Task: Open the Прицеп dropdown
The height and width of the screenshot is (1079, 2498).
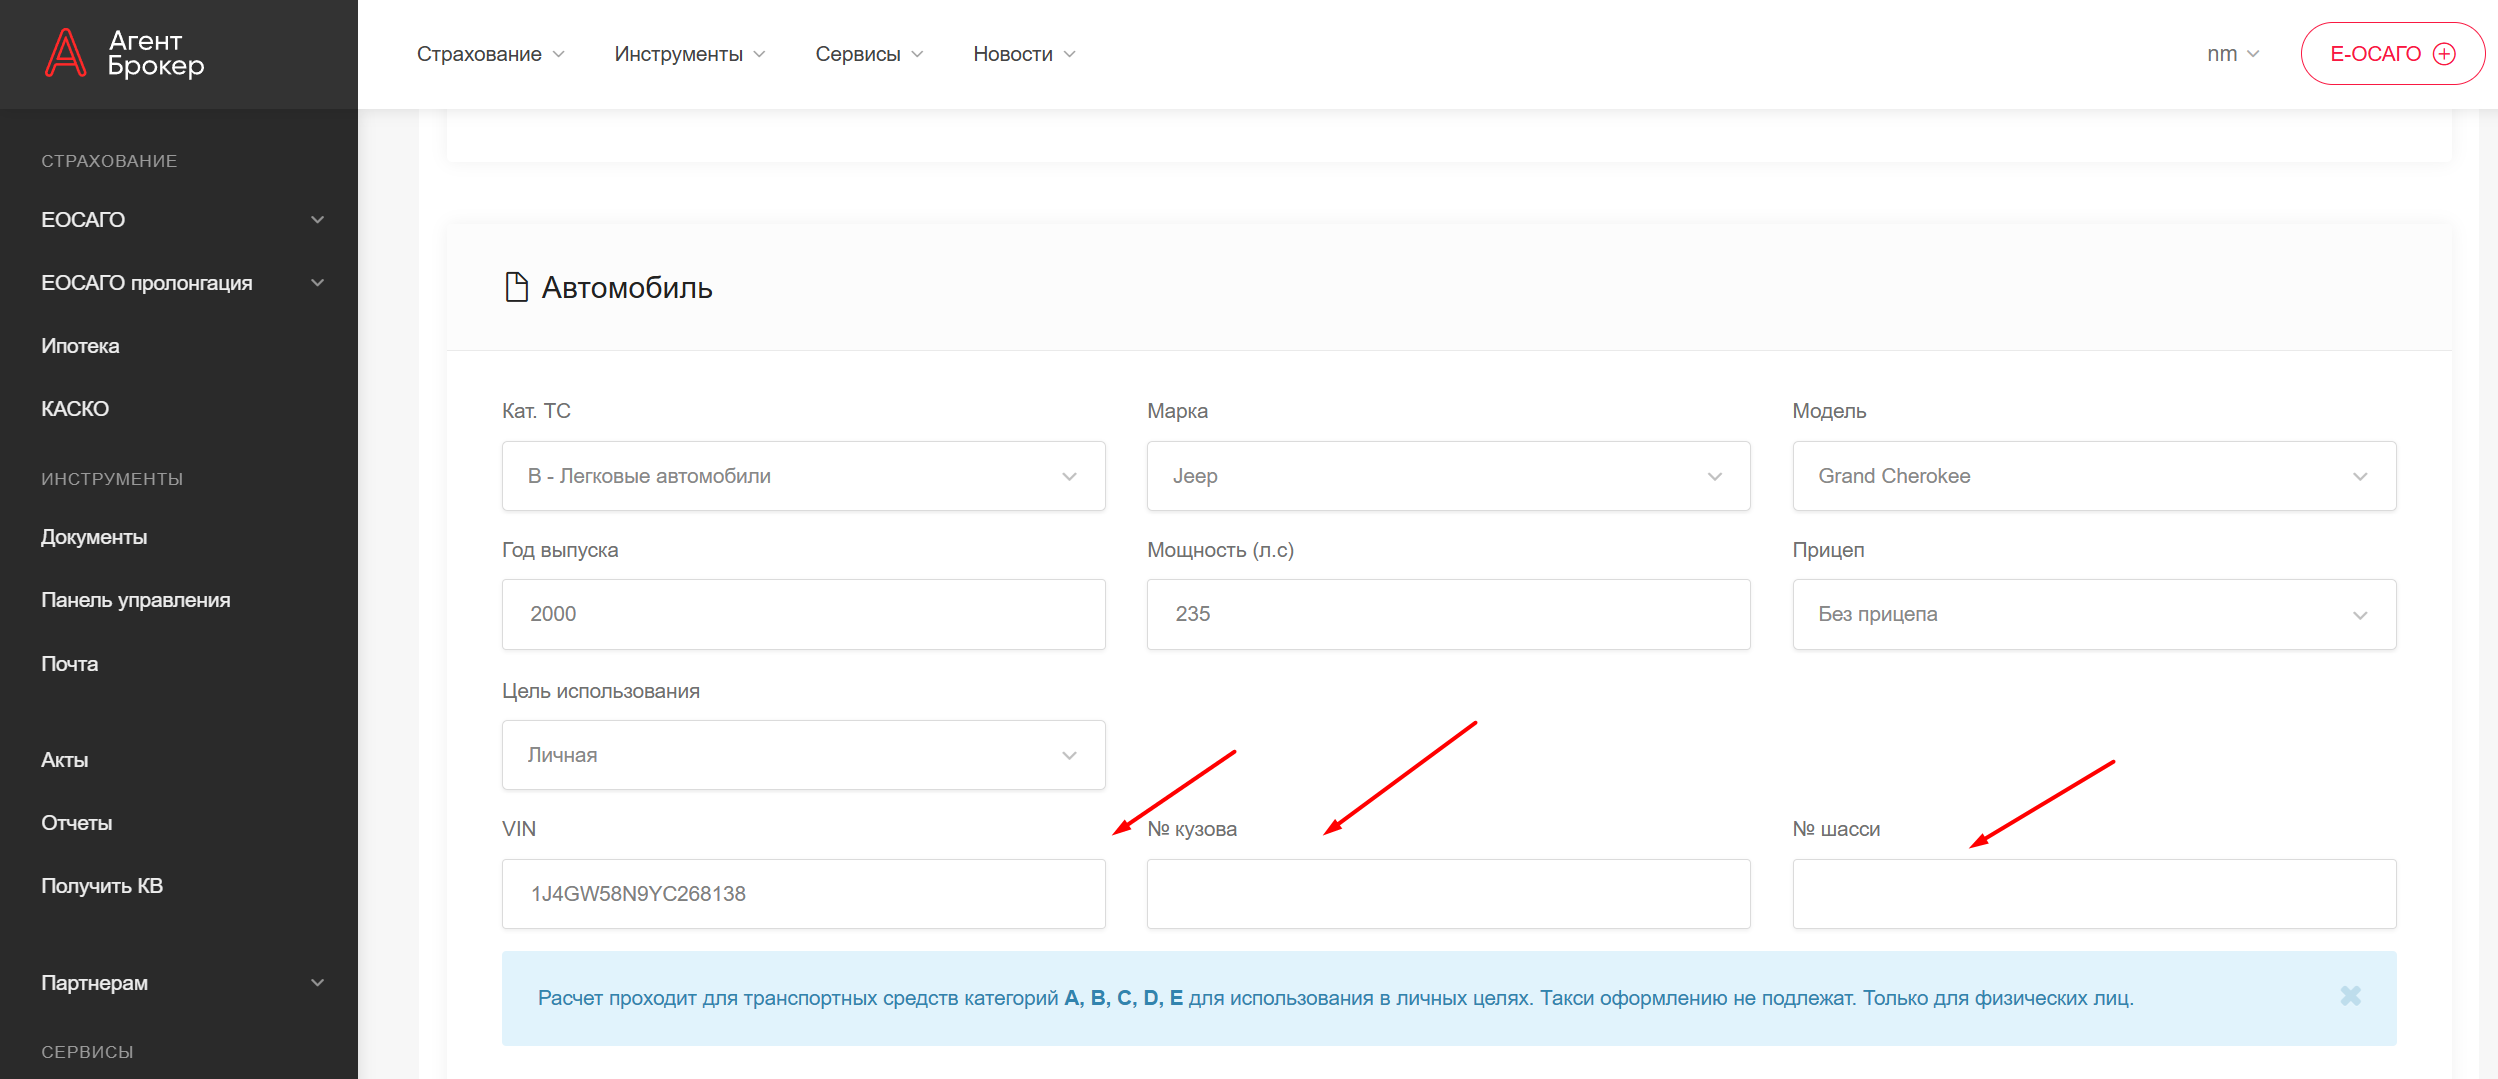Action: point(2093,614)
